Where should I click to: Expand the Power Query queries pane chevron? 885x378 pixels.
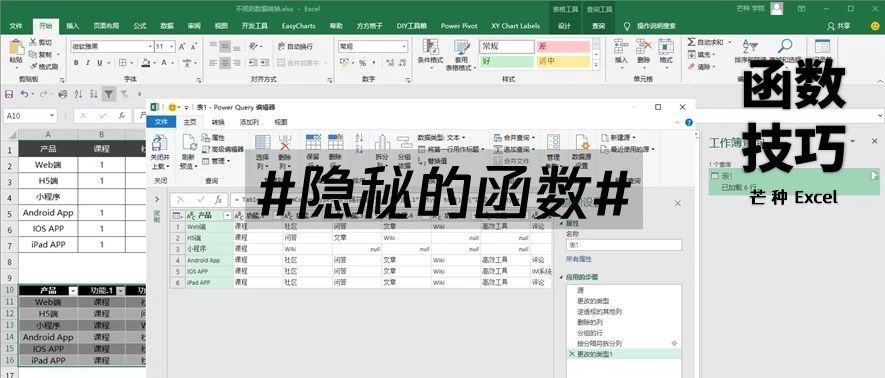[157, 199]
